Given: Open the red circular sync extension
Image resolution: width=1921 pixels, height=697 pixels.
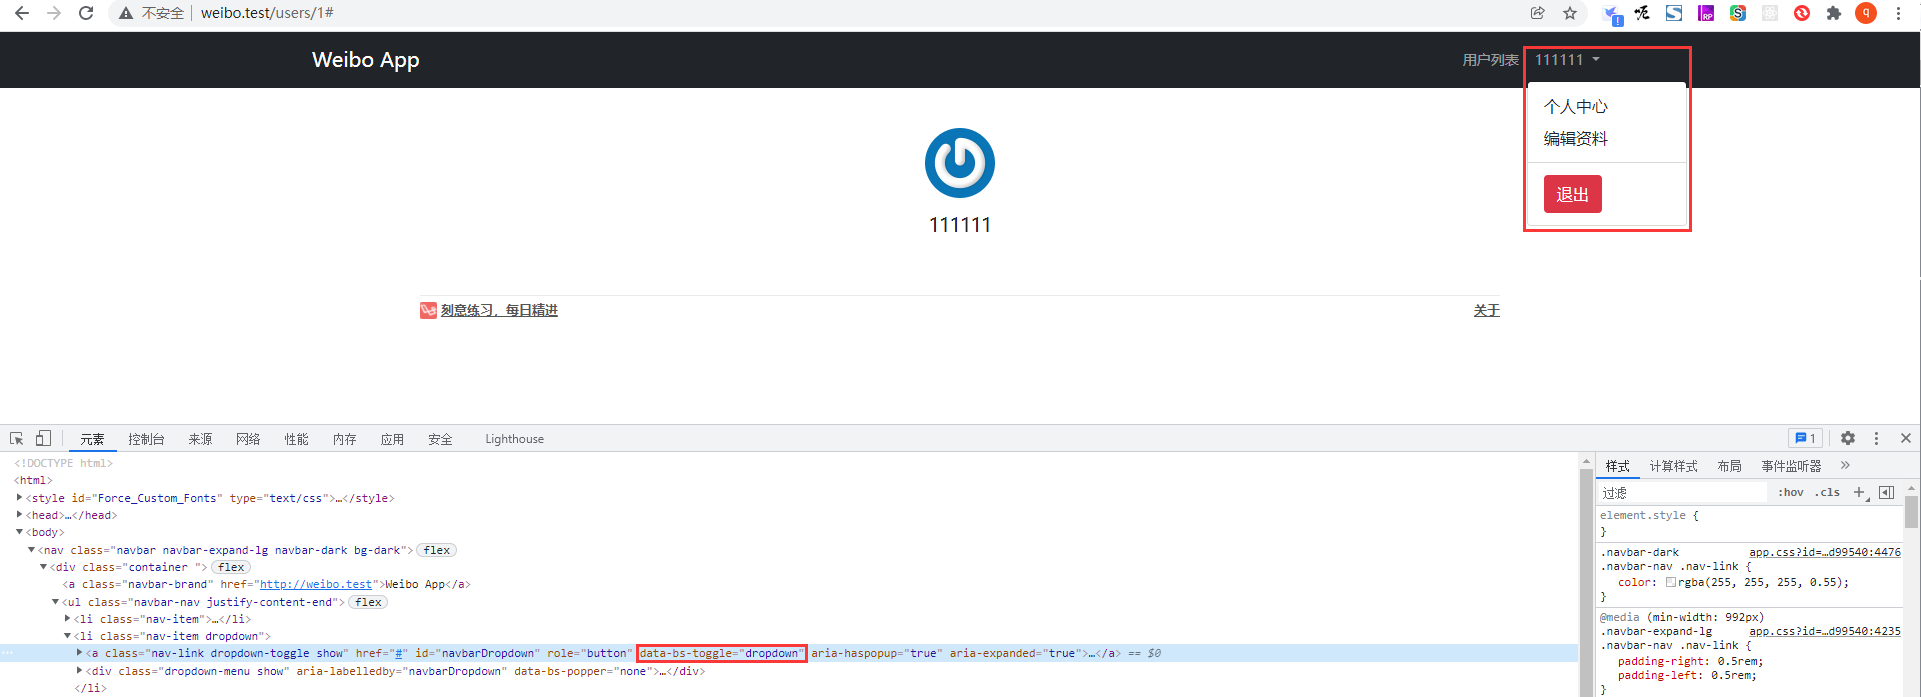Looking at the screenshot, I should point(1802,13).
